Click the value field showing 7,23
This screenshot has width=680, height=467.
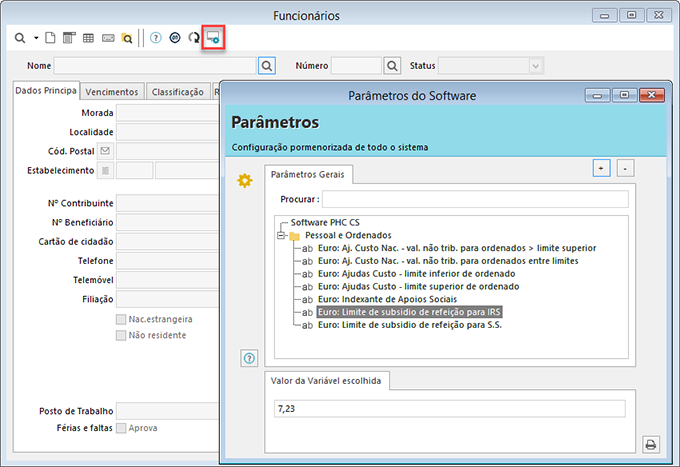point(450,409)
